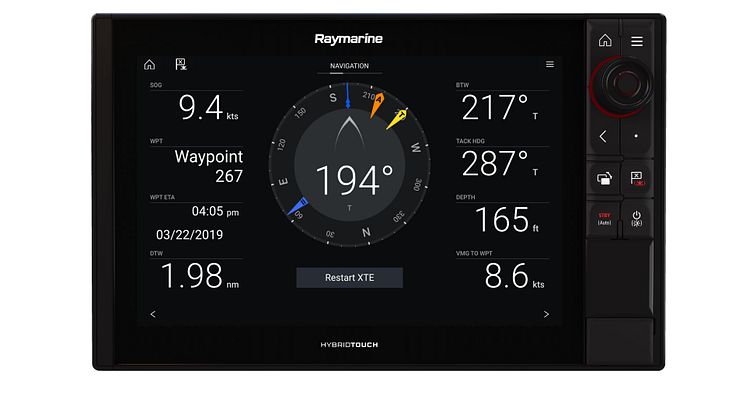Viewport: 746px width, 419px height.
Task: Tap the N cardinal label on compass
Action: point(365,233)
